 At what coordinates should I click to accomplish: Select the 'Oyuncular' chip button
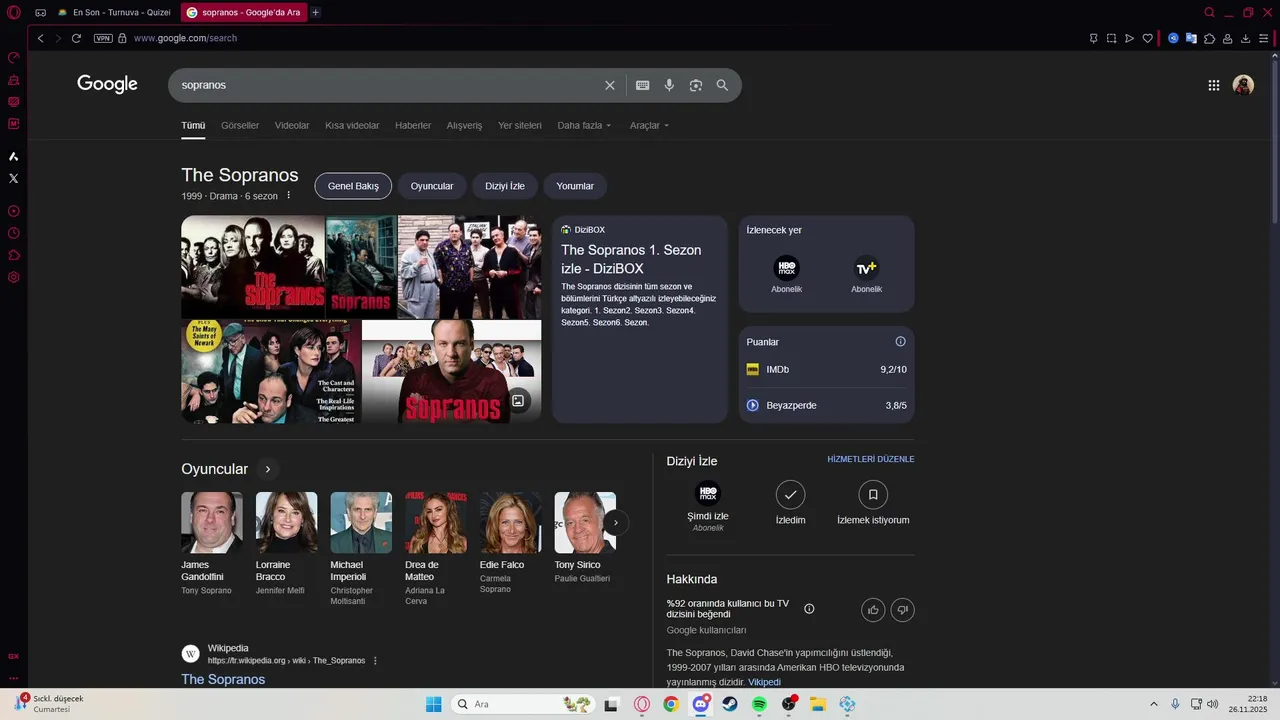tap(432, 186)
